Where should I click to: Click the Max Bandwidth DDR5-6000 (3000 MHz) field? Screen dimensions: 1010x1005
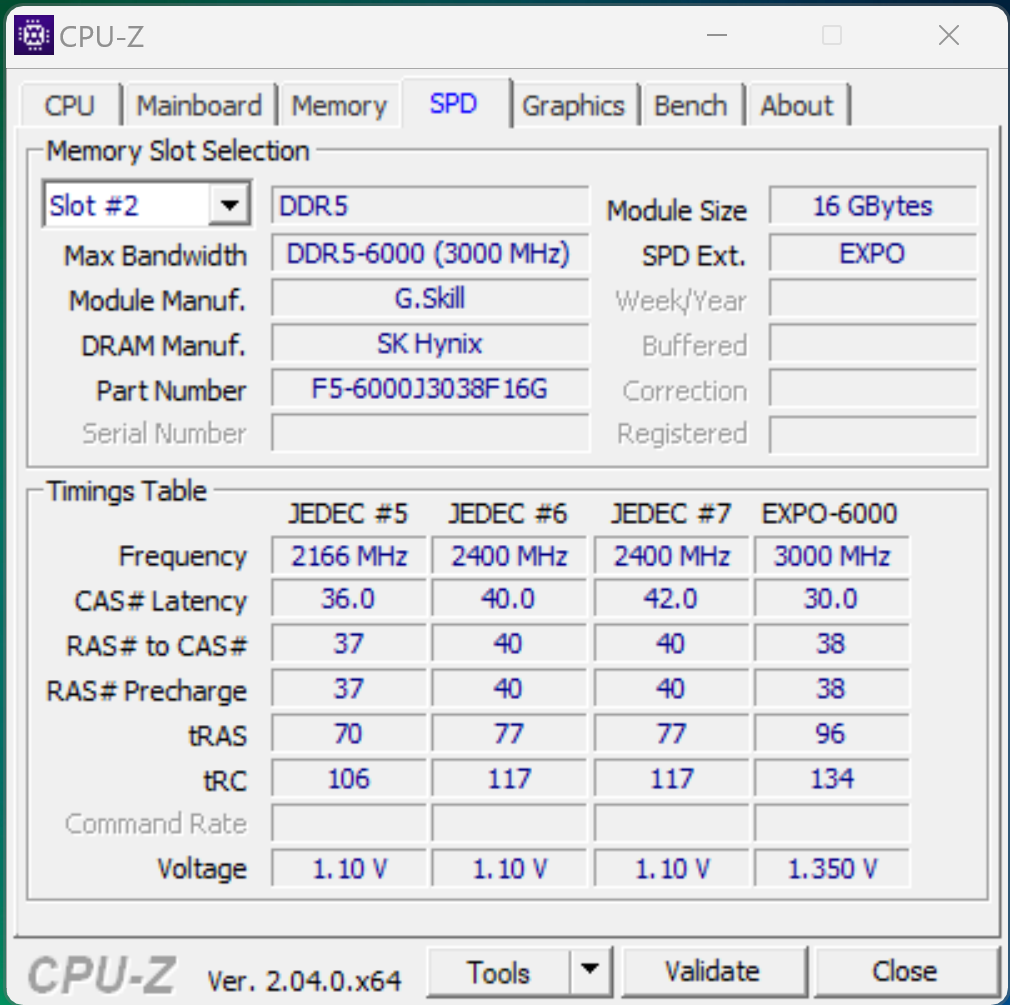click(430, 253)
